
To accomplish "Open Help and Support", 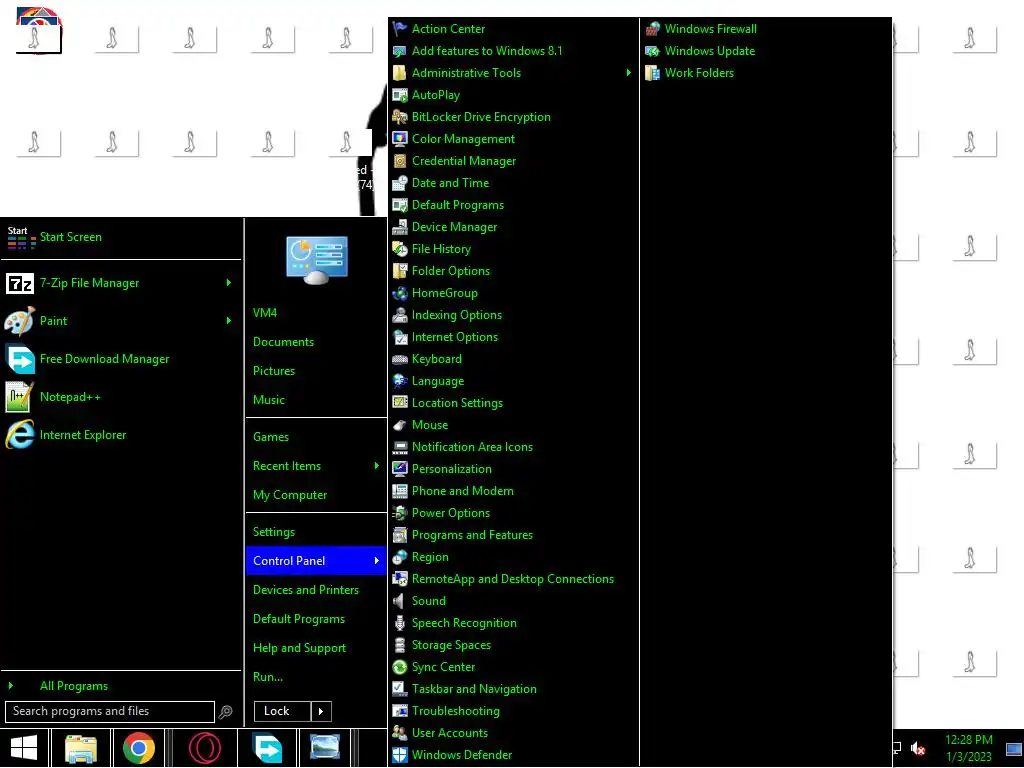I will point(300,648).
